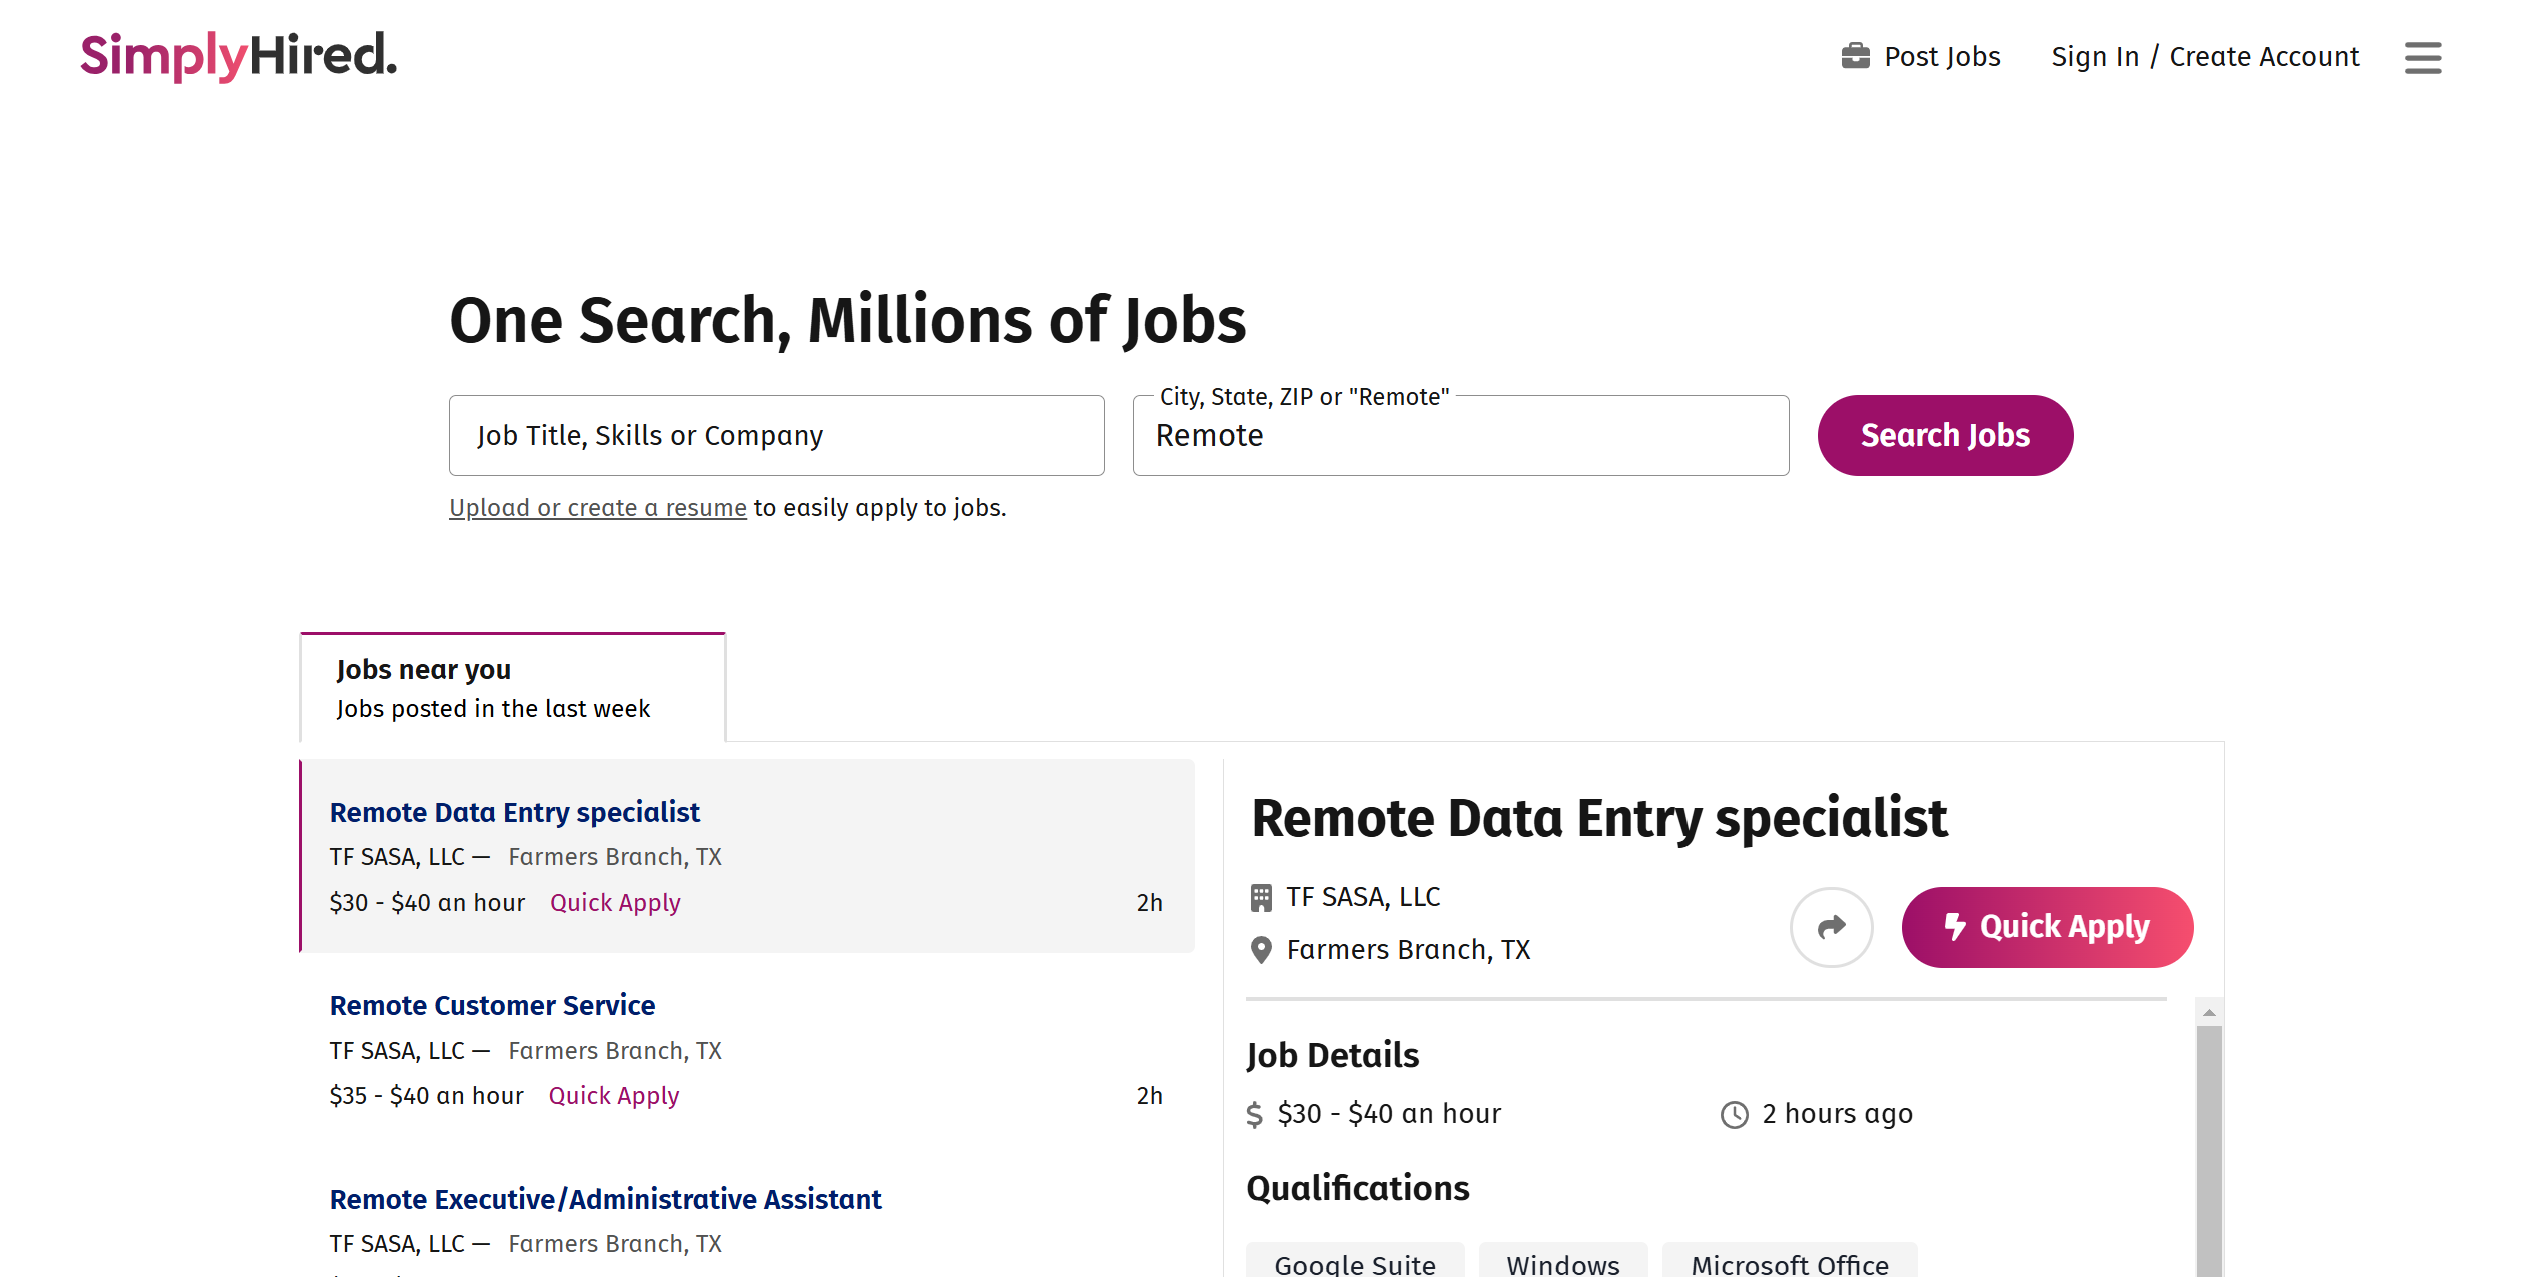Select the Windows qualification tag
This screenshot has width=2521, height=1277.
1562,1262
